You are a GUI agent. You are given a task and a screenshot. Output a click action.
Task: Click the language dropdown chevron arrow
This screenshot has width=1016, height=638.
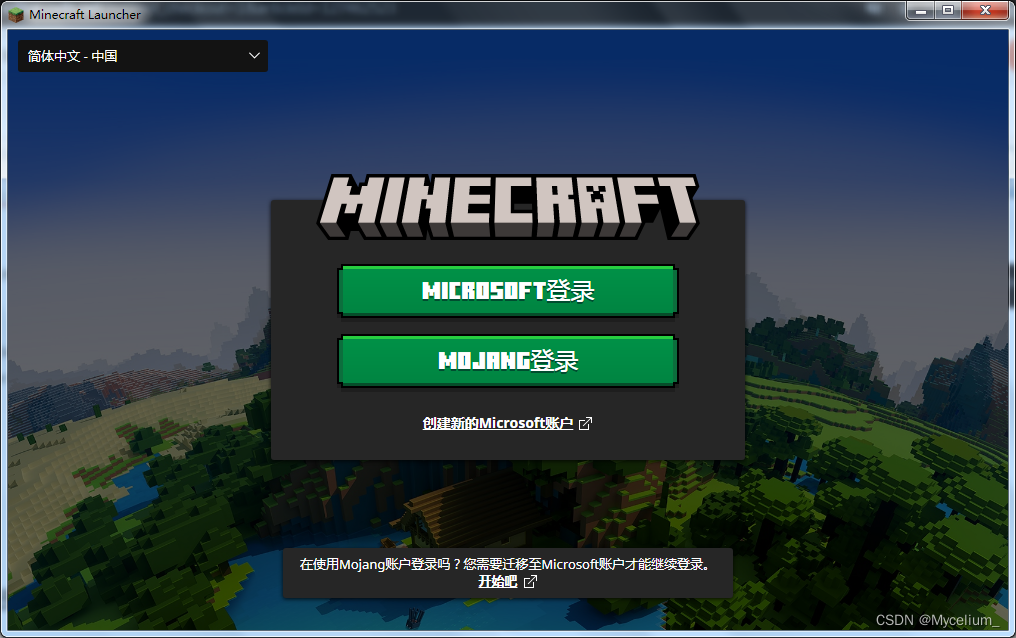(255, 56)
